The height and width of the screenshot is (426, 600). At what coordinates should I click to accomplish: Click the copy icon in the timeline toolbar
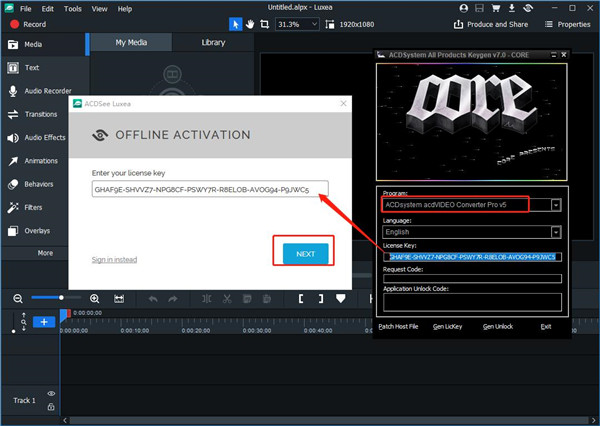(247, 299)
